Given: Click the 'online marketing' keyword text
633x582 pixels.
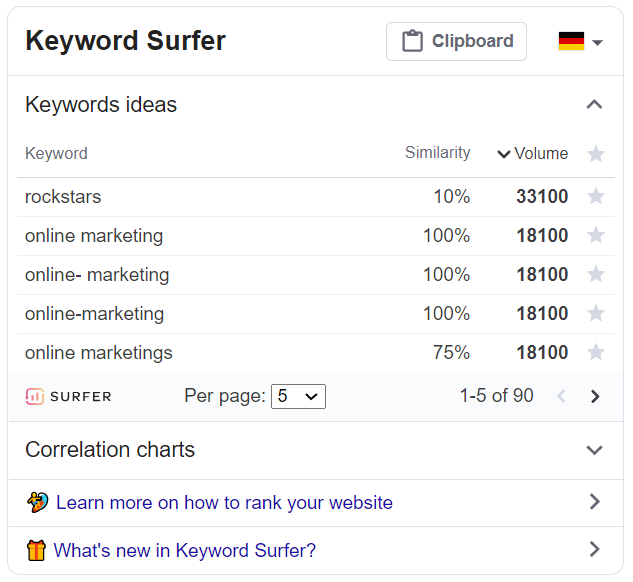Looking at the screenshot, I should pos(94,236).
